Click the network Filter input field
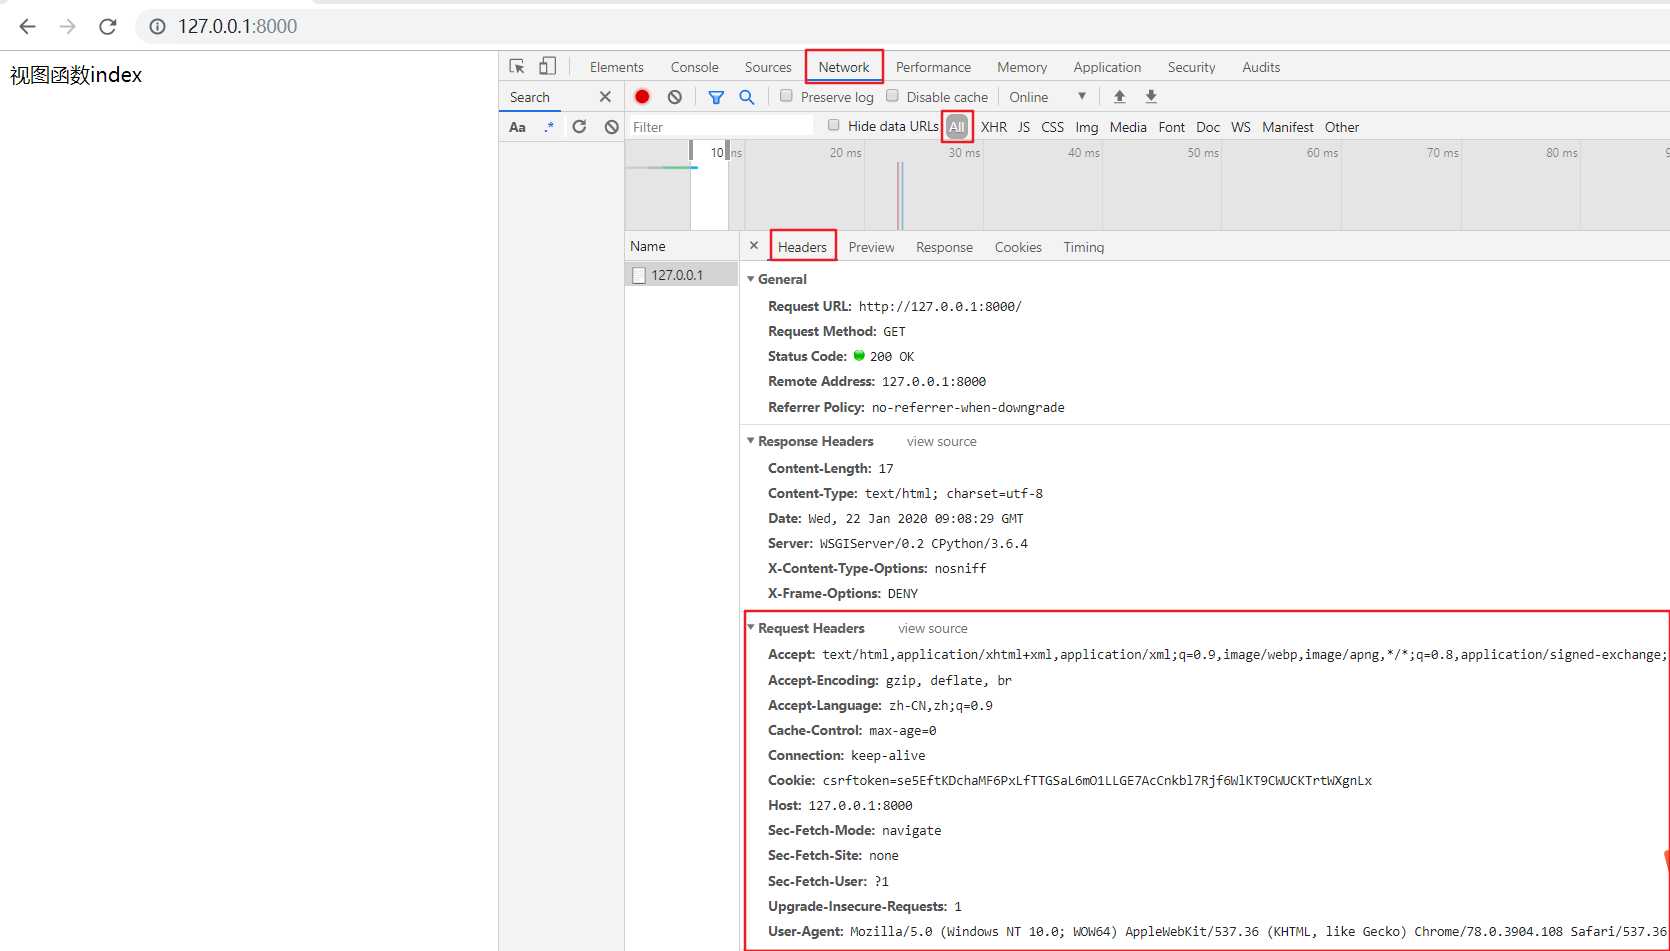Screen dimensions: 1670x951 720,127
